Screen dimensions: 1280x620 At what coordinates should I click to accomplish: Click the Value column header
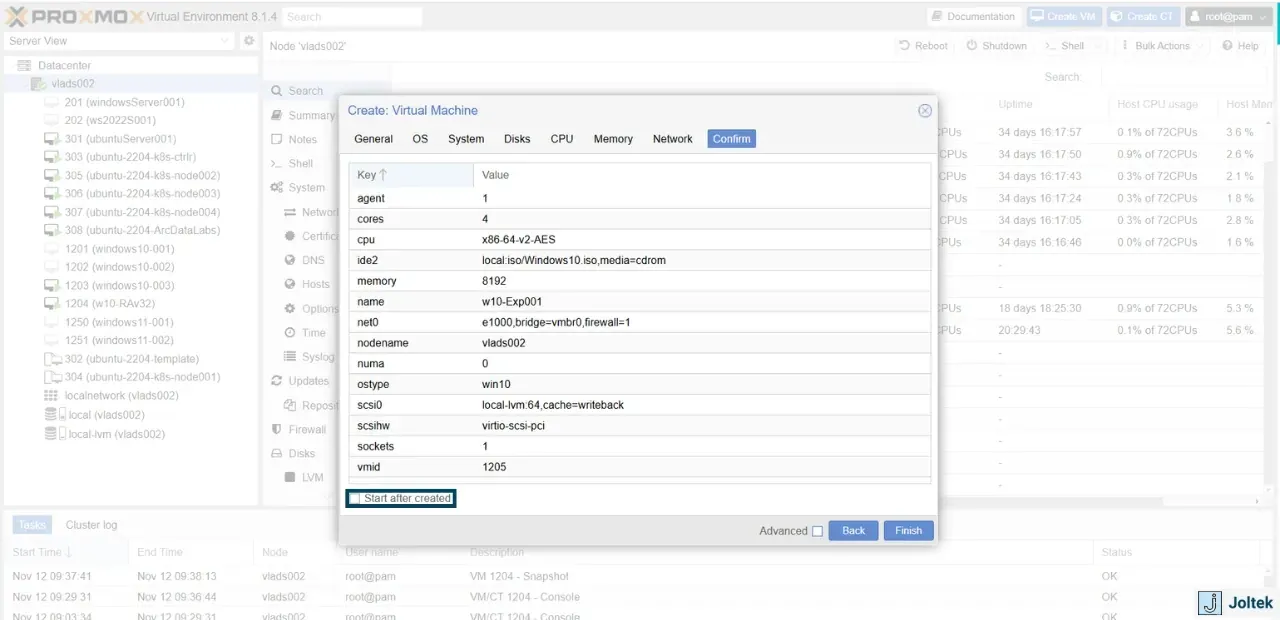[702, 175]
